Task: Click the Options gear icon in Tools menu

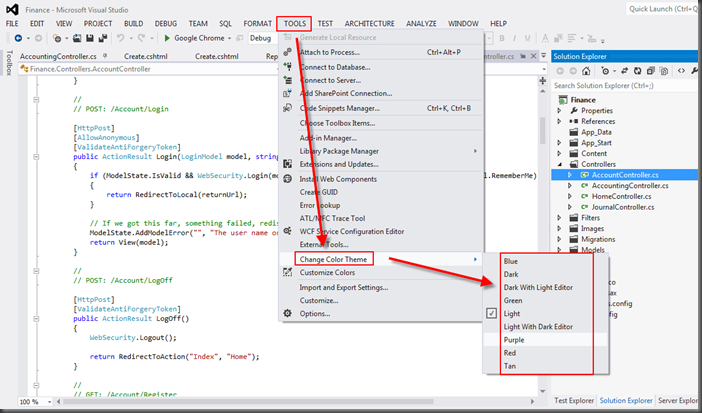Action: [x=287, y=314]
